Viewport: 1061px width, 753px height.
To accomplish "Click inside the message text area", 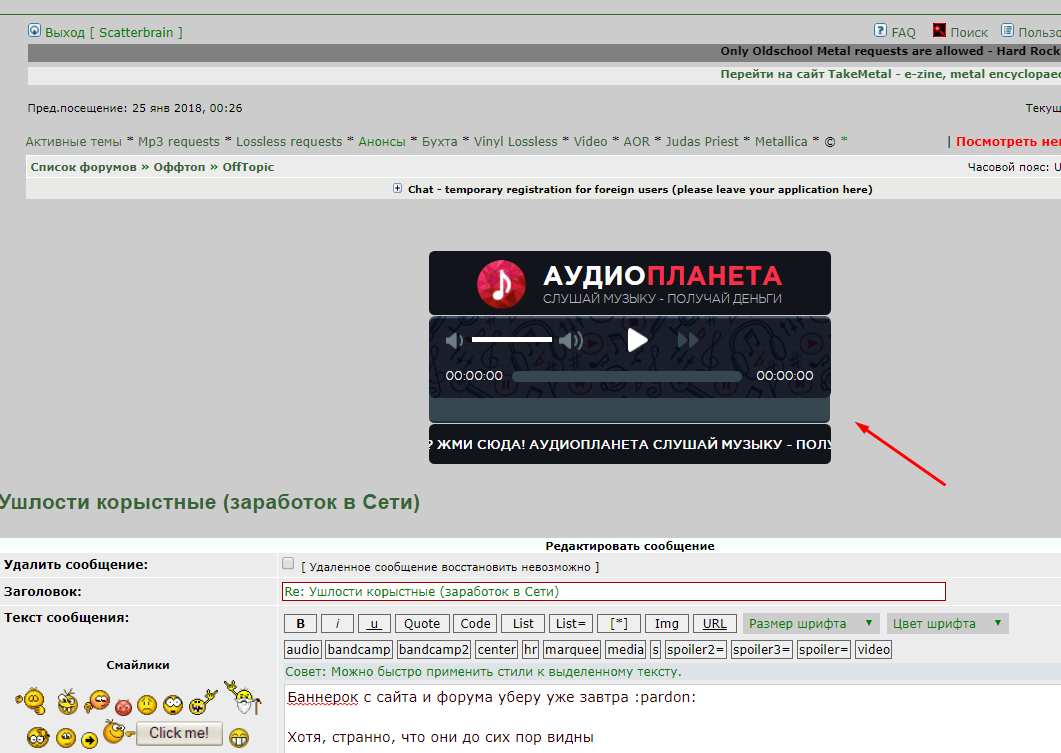I will pos(673,718).
